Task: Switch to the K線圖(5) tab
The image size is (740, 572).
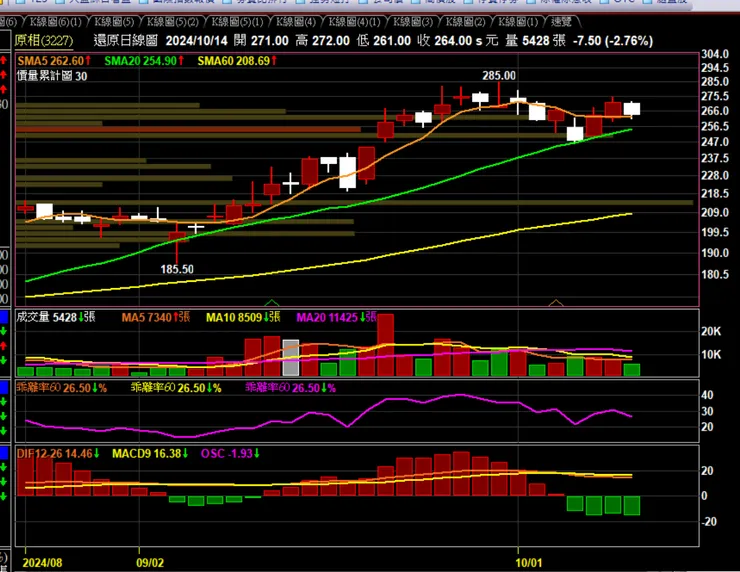Action: (114, 22)
